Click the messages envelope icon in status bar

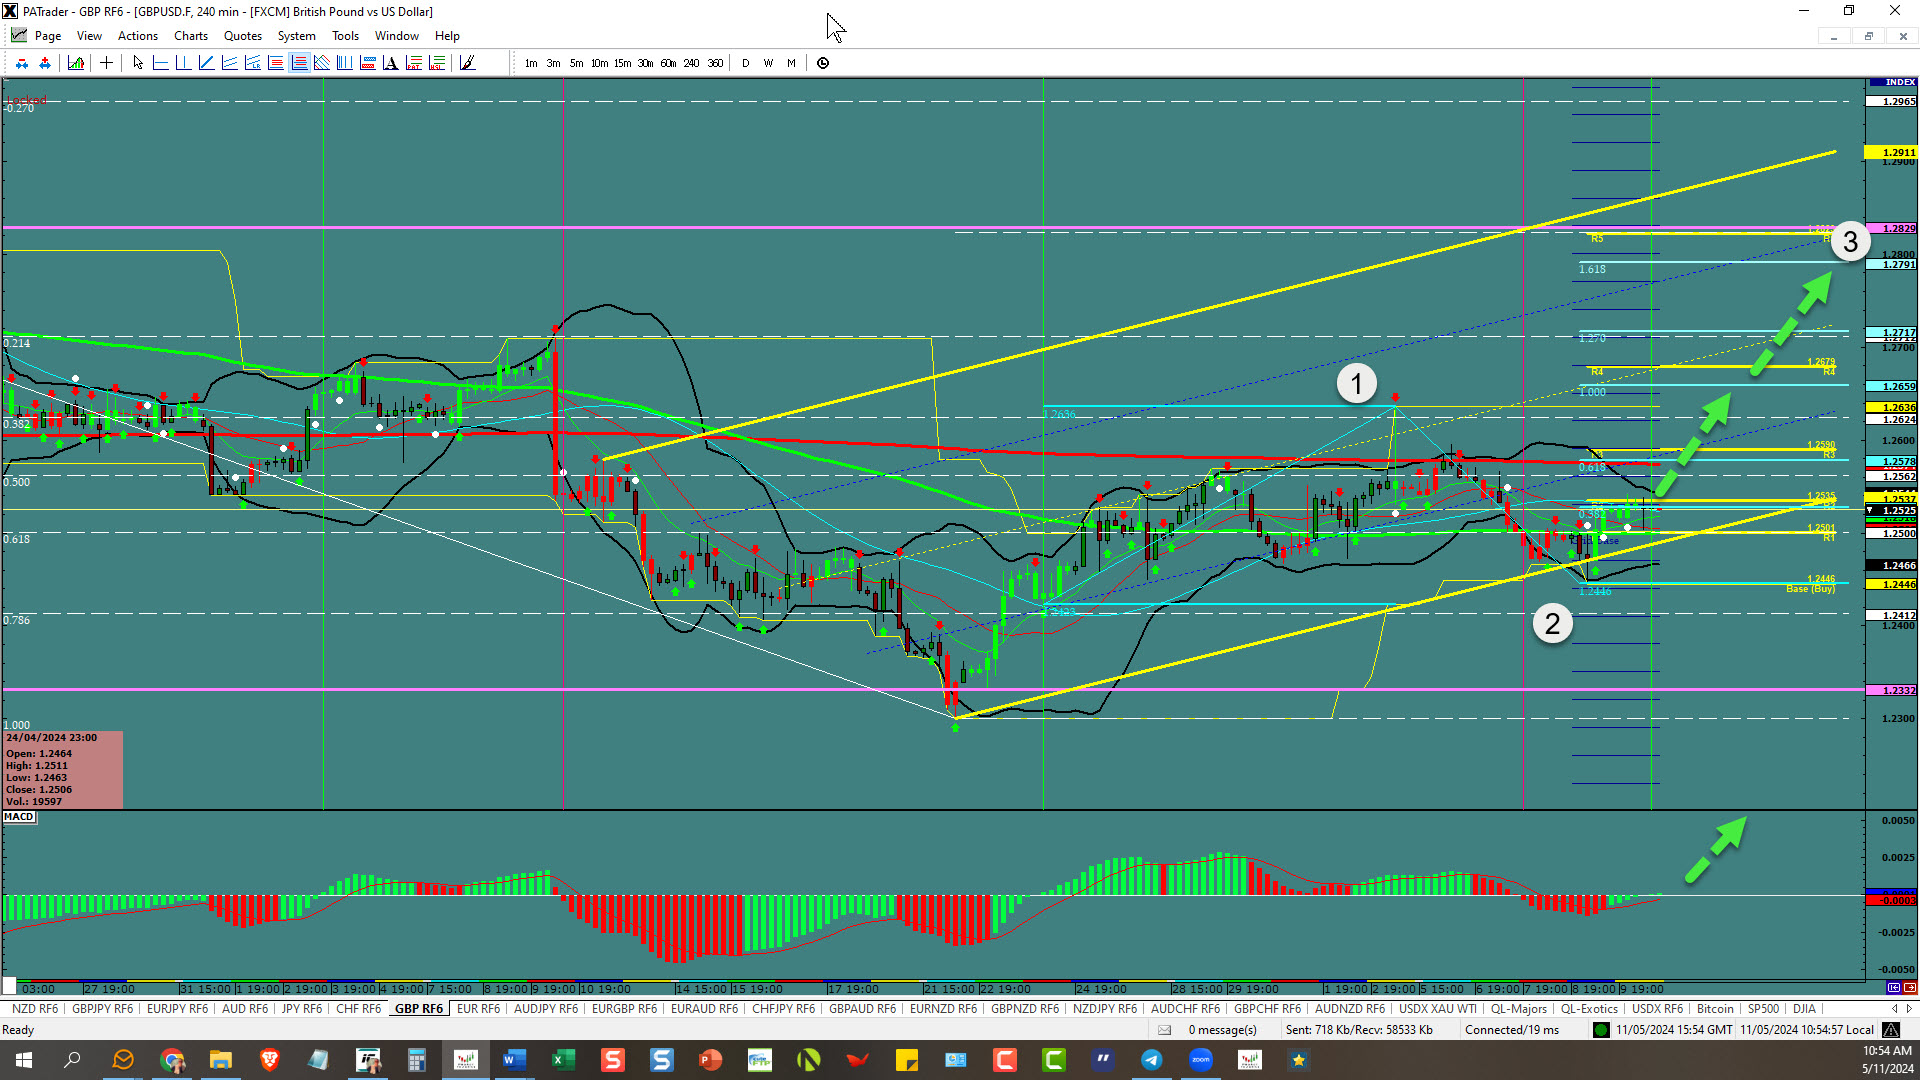pos(1164,1030)
